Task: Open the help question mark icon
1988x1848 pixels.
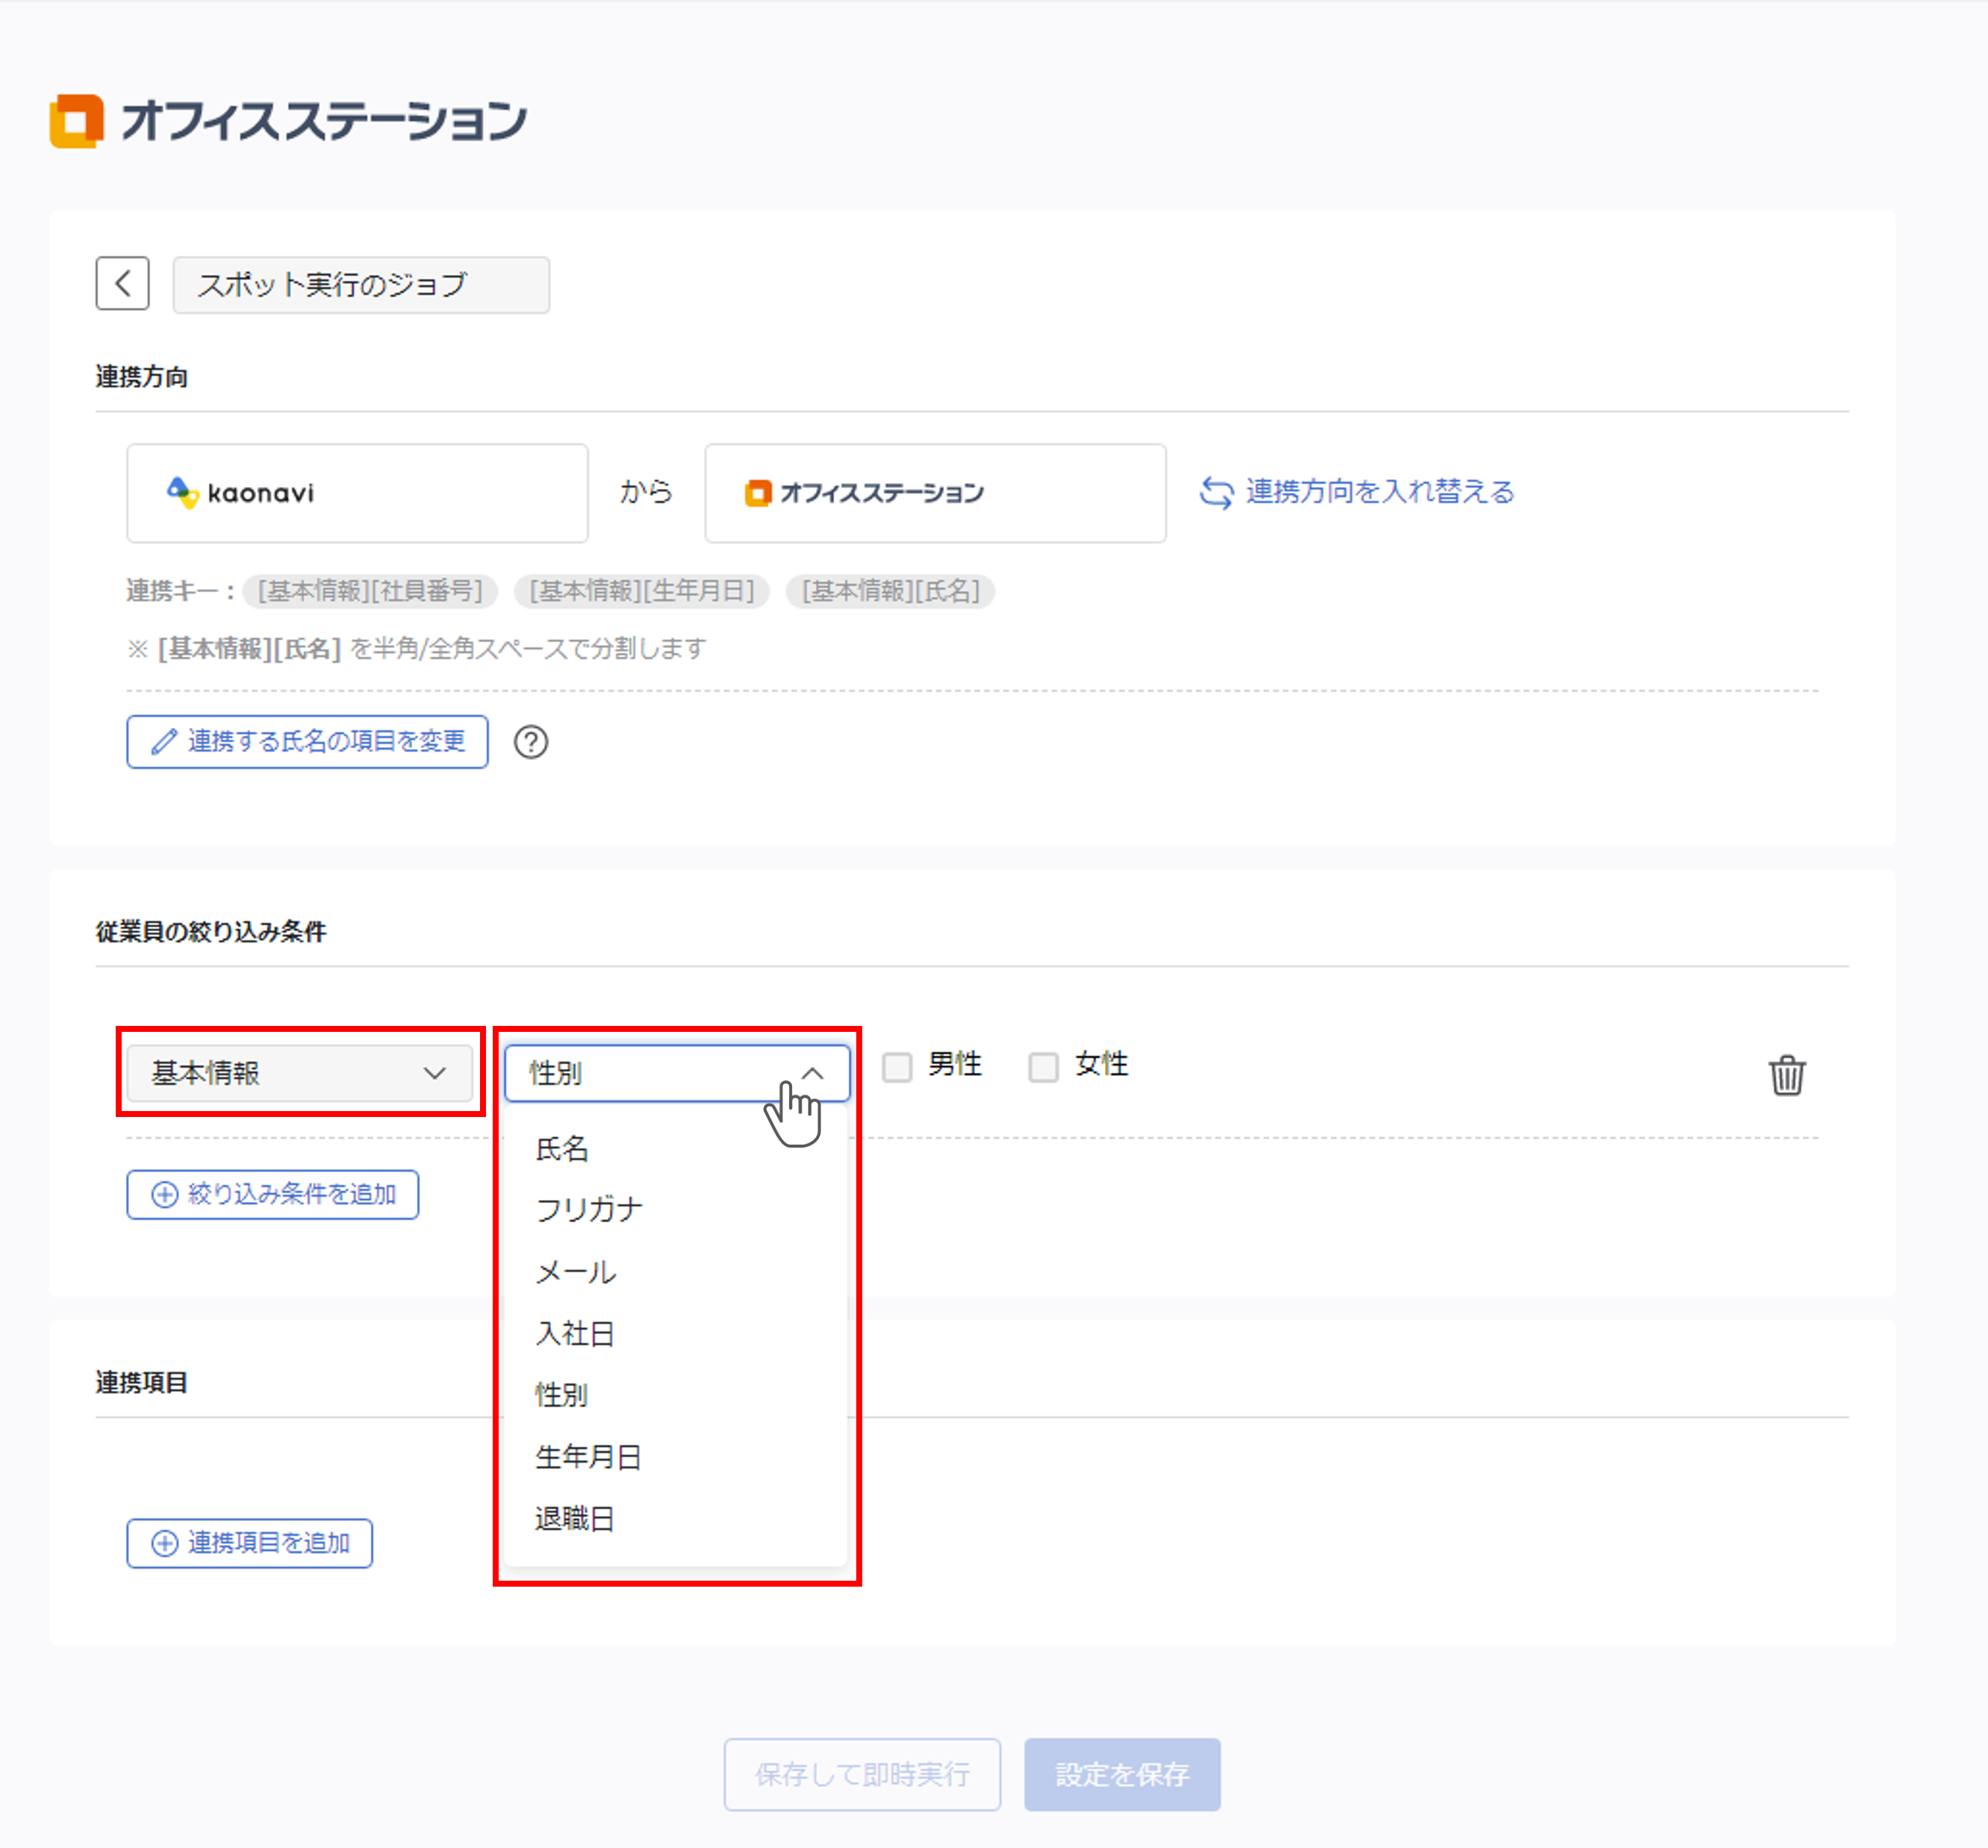Action: tap(531, 742)
